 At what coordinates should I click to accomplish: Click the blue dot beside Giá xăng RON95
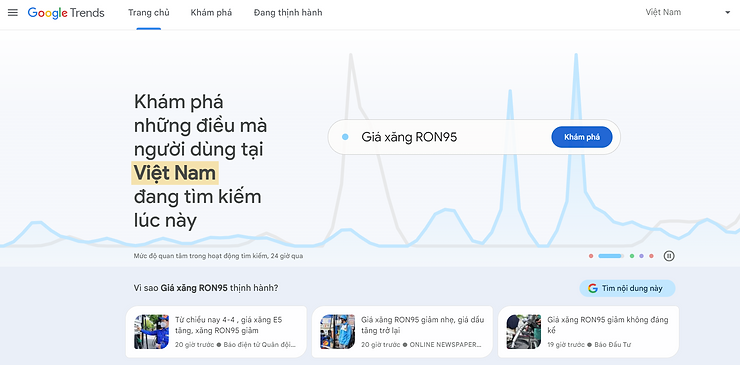click(345, 137)
